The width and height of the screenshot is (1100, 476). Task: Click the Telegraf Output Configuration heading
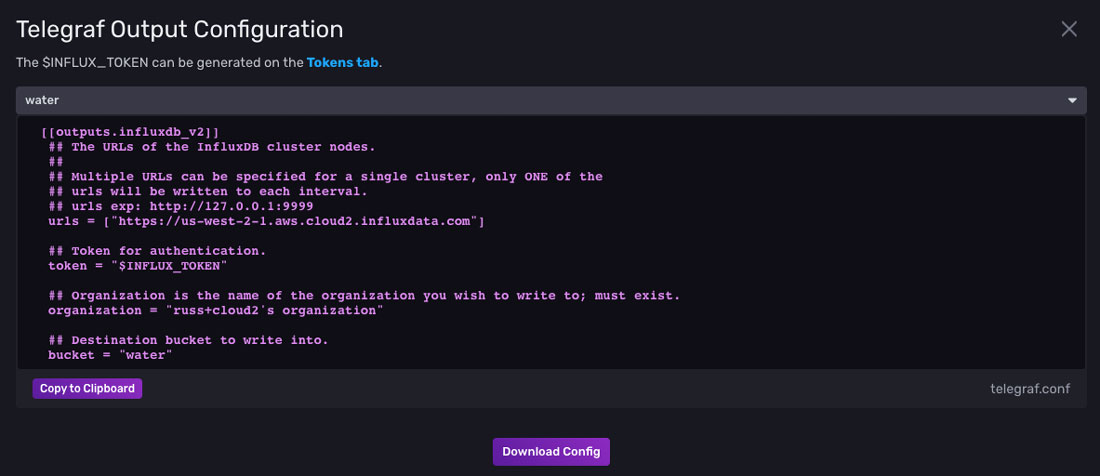(x=180, y=30)
